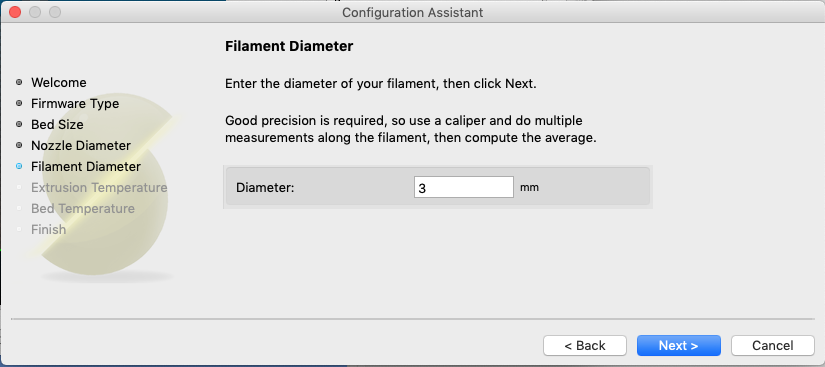Cancel the Configuration Assistant
The height and width of the screenshot is (367, 825).
(x=772, y=345)
